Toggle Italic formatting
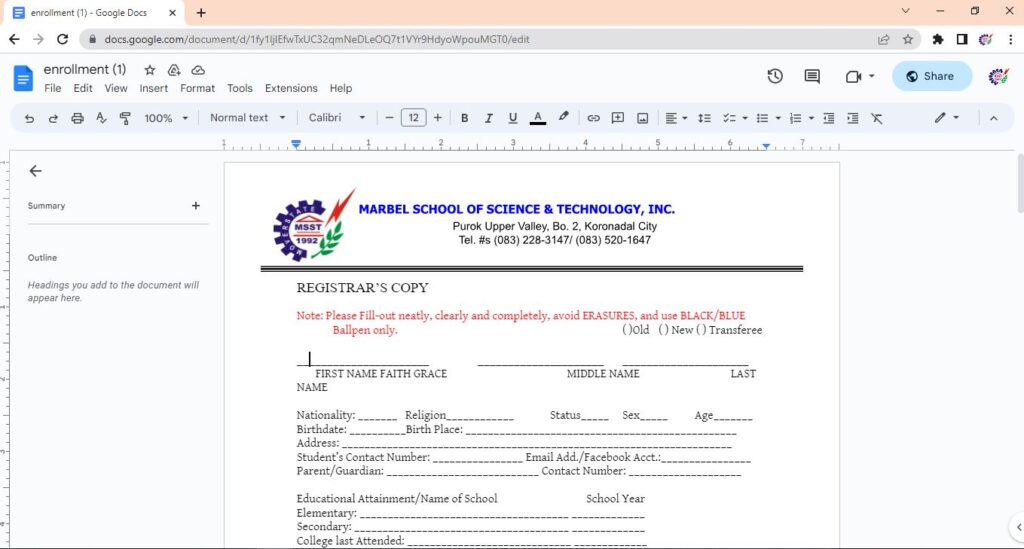This screenshot has height=549, width=1024. (489, 118)
